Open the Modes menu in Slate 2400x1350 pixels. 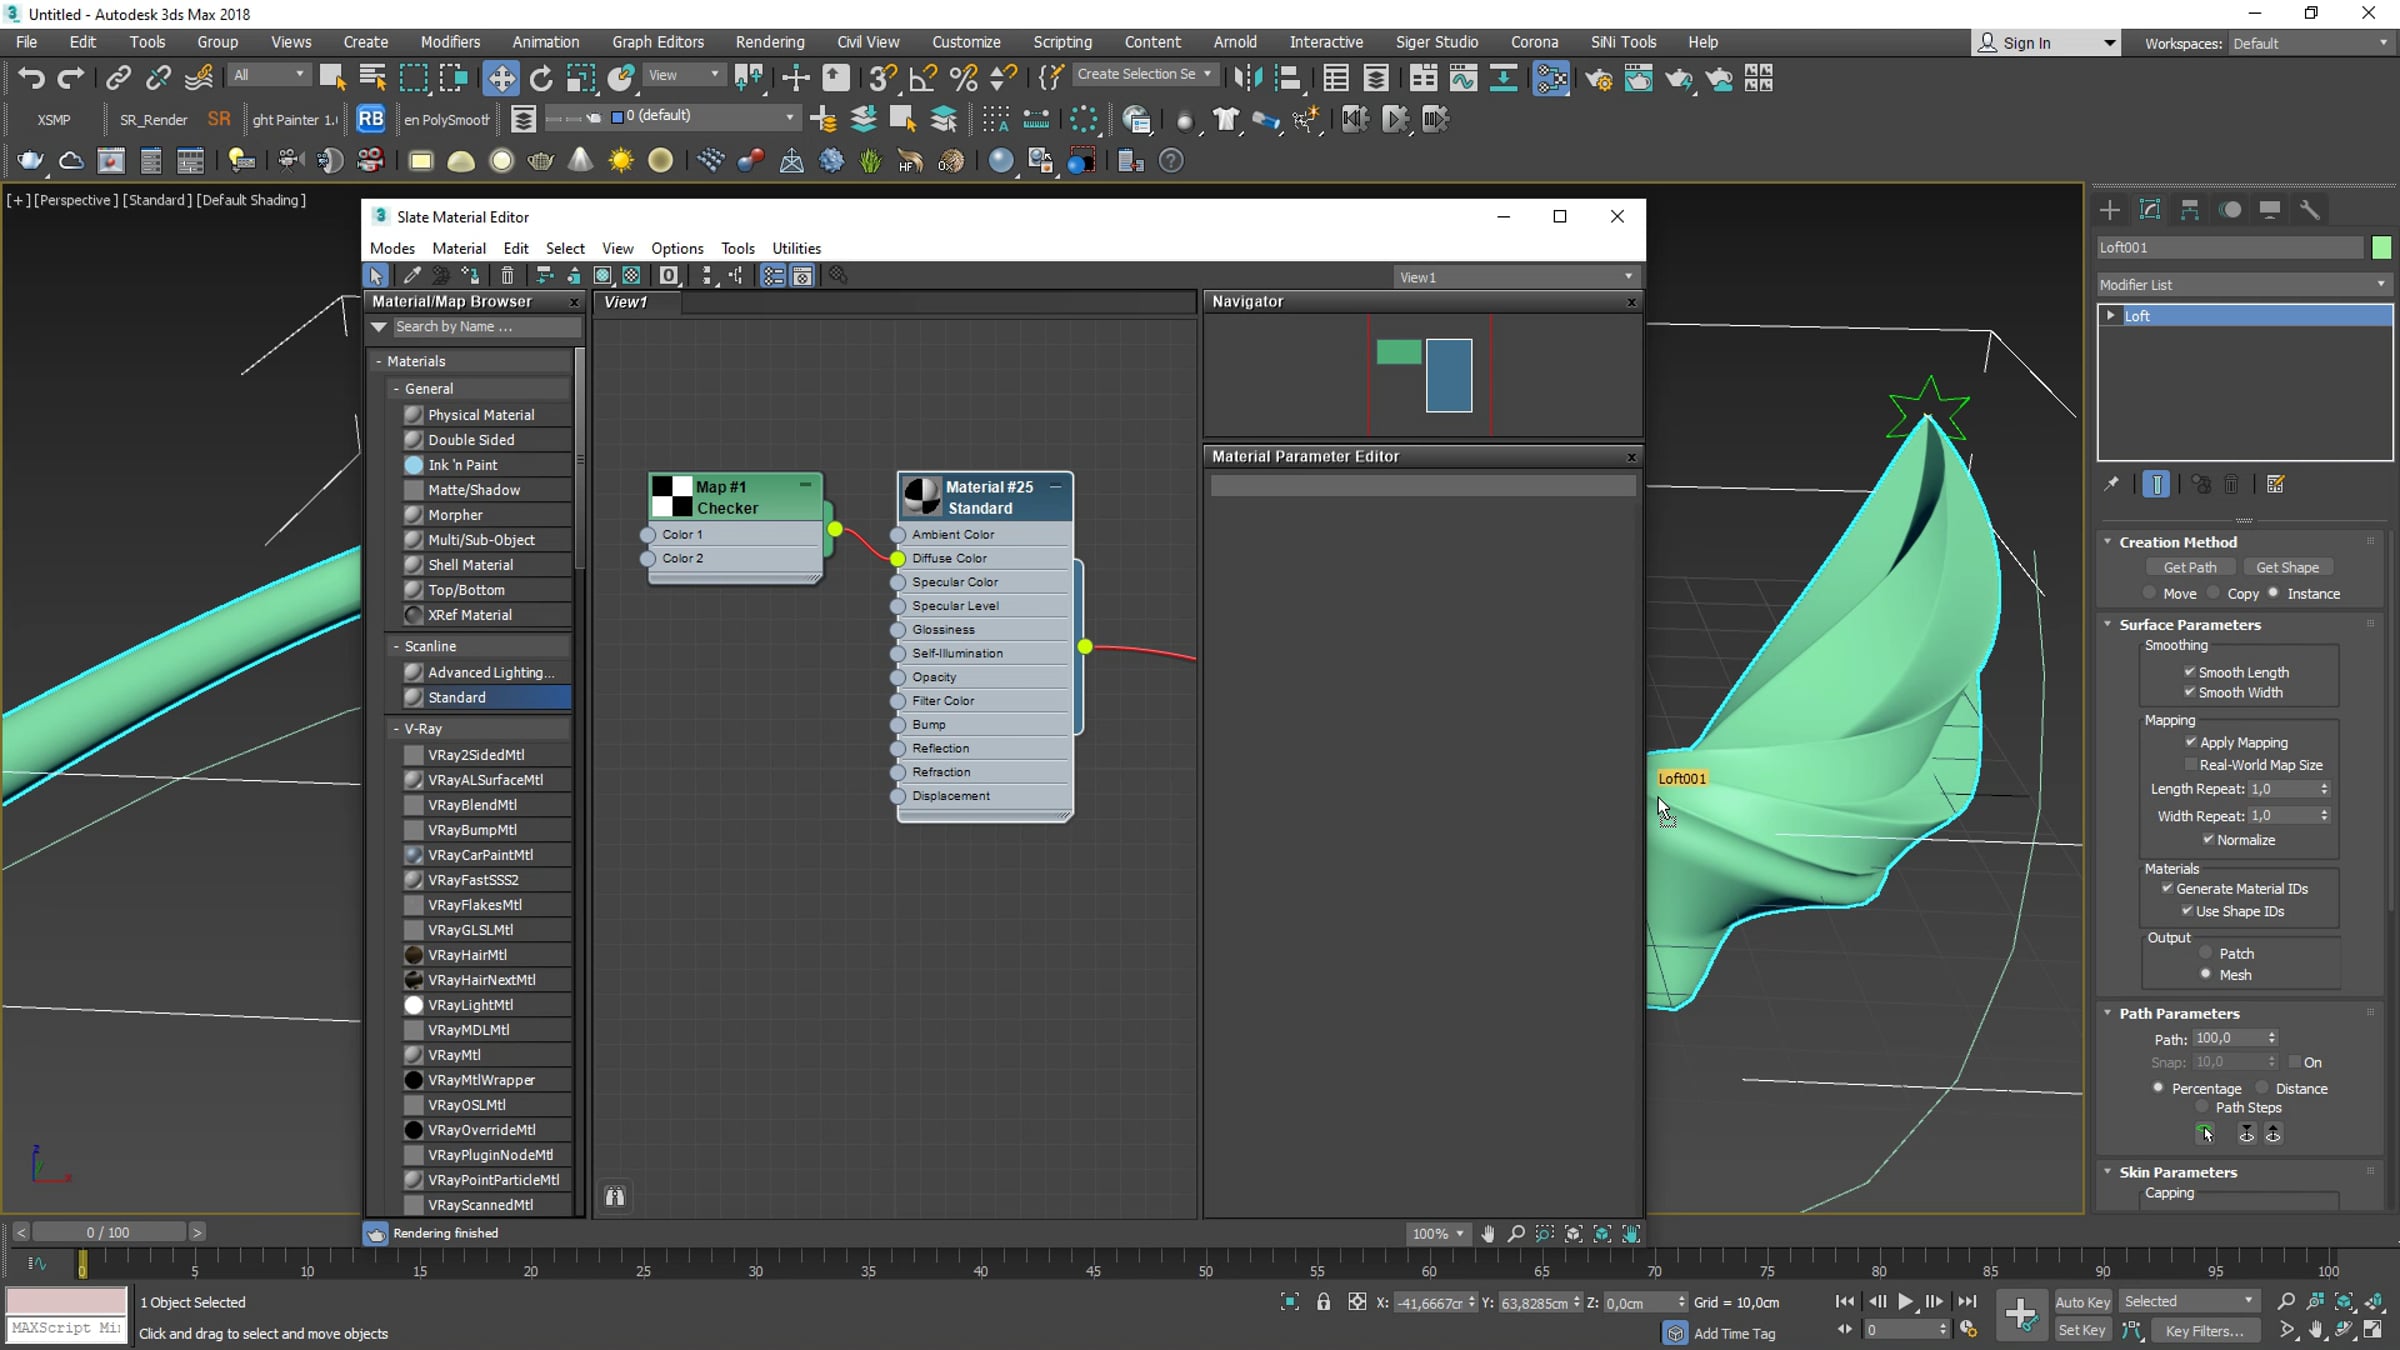[392, 248]
